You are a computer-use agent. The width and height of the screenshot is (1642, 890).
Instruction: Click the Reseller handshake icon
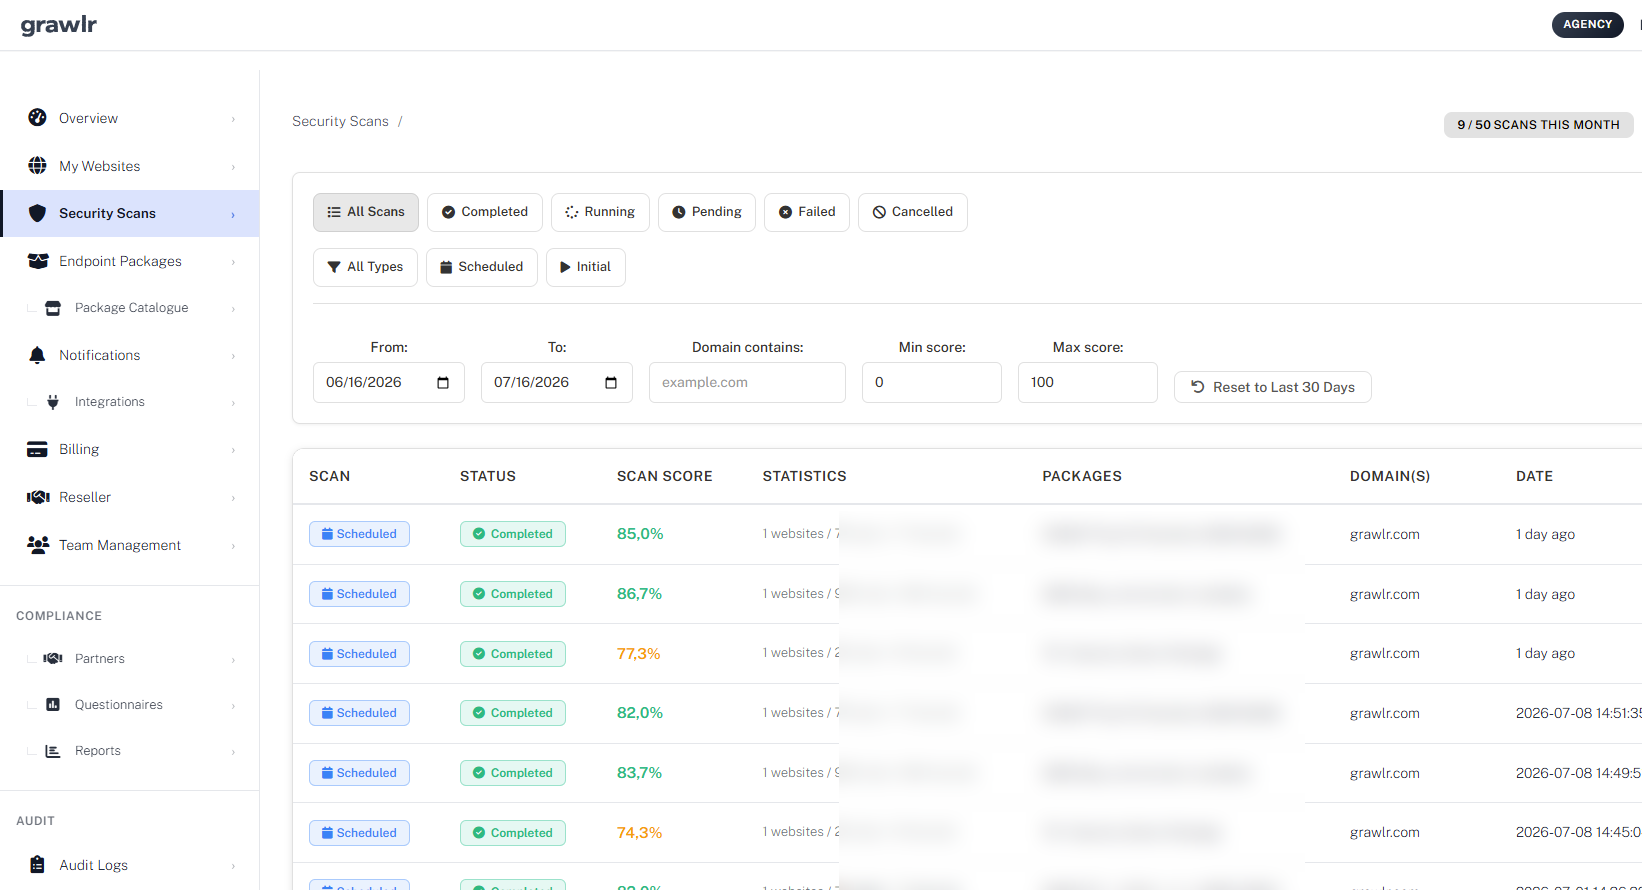(x=38, y=497)
